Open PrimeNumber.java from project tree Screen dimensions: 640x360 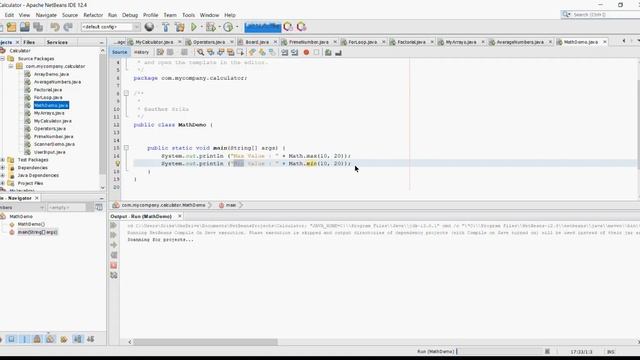point(53,137)
